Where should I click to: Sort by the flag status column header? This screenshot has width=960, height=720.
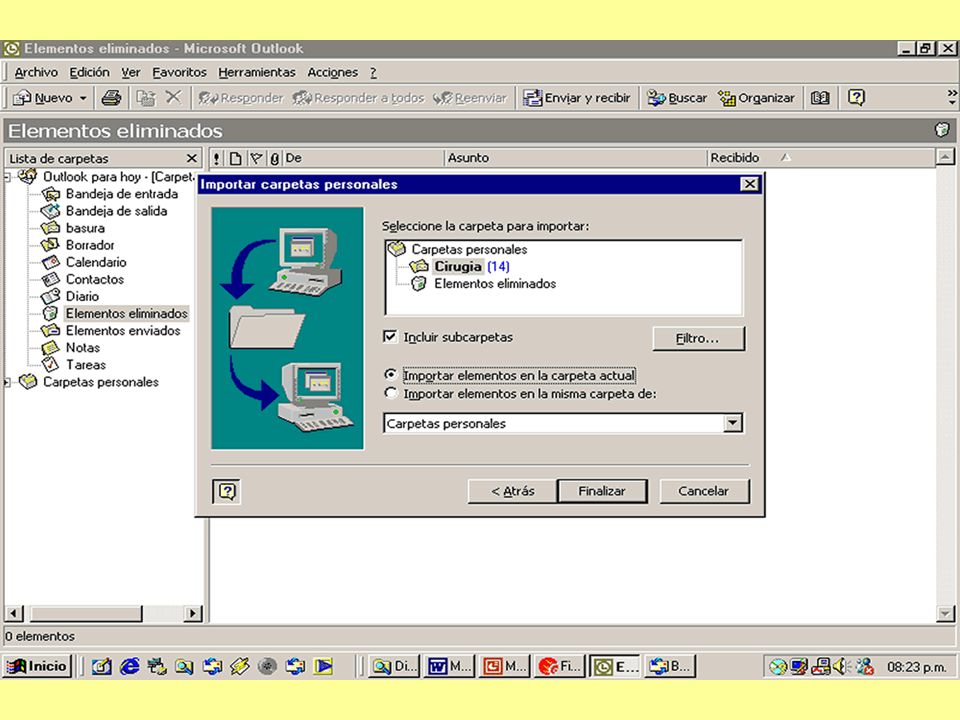pos(256,158)
